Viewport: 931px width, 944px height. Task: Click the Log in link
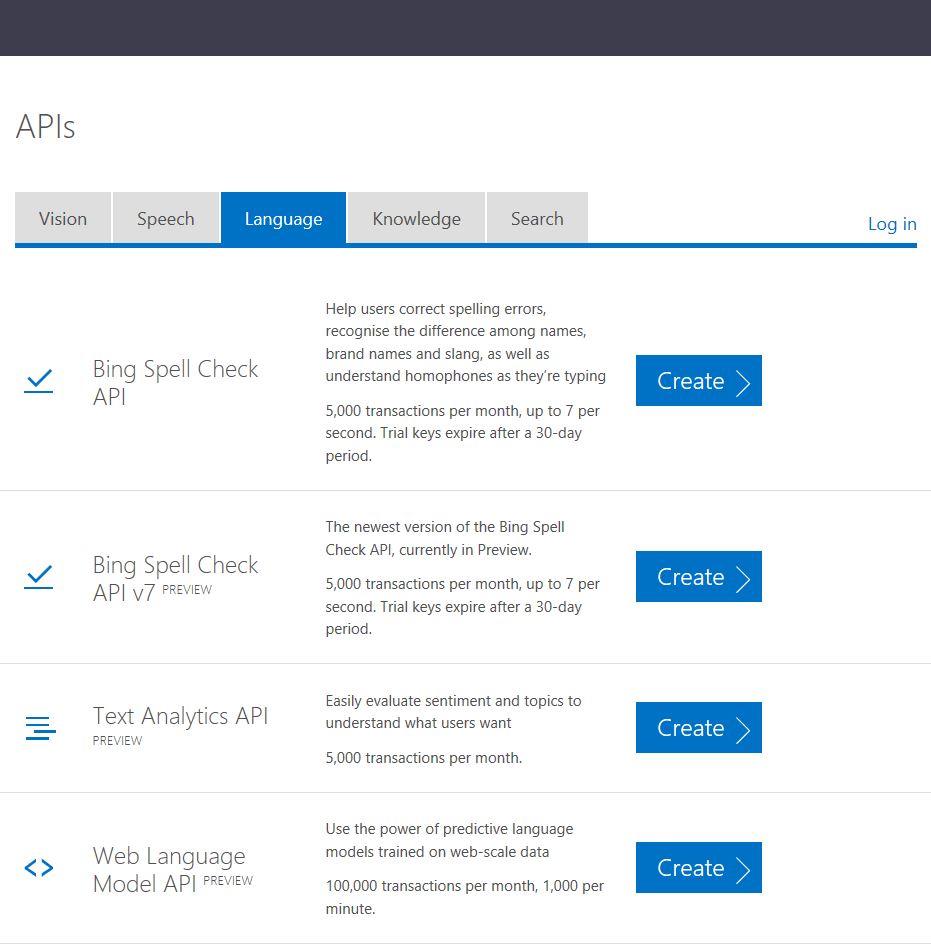coord(892,224)
